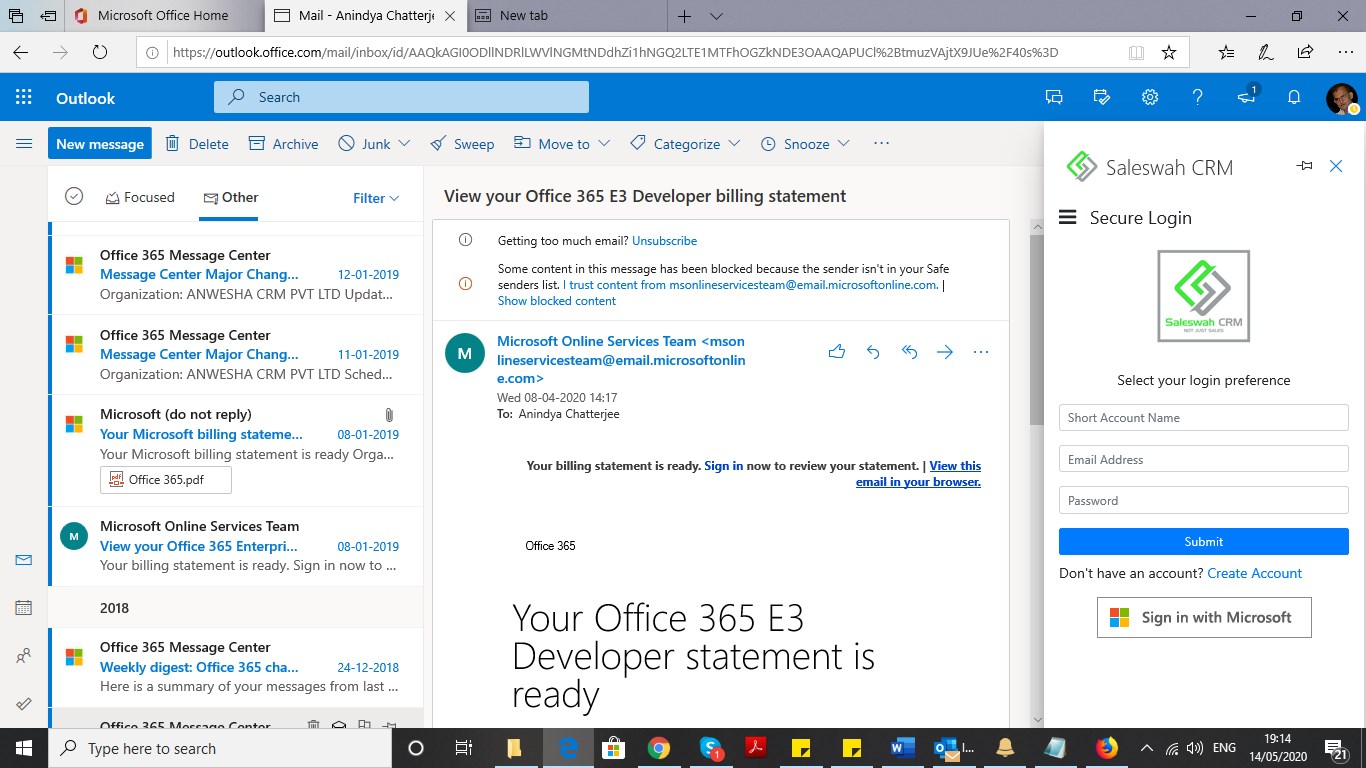Screen dimensions: 1366x768
Task: Expand the Filter dropdown
Action: (x=376, y=198)
